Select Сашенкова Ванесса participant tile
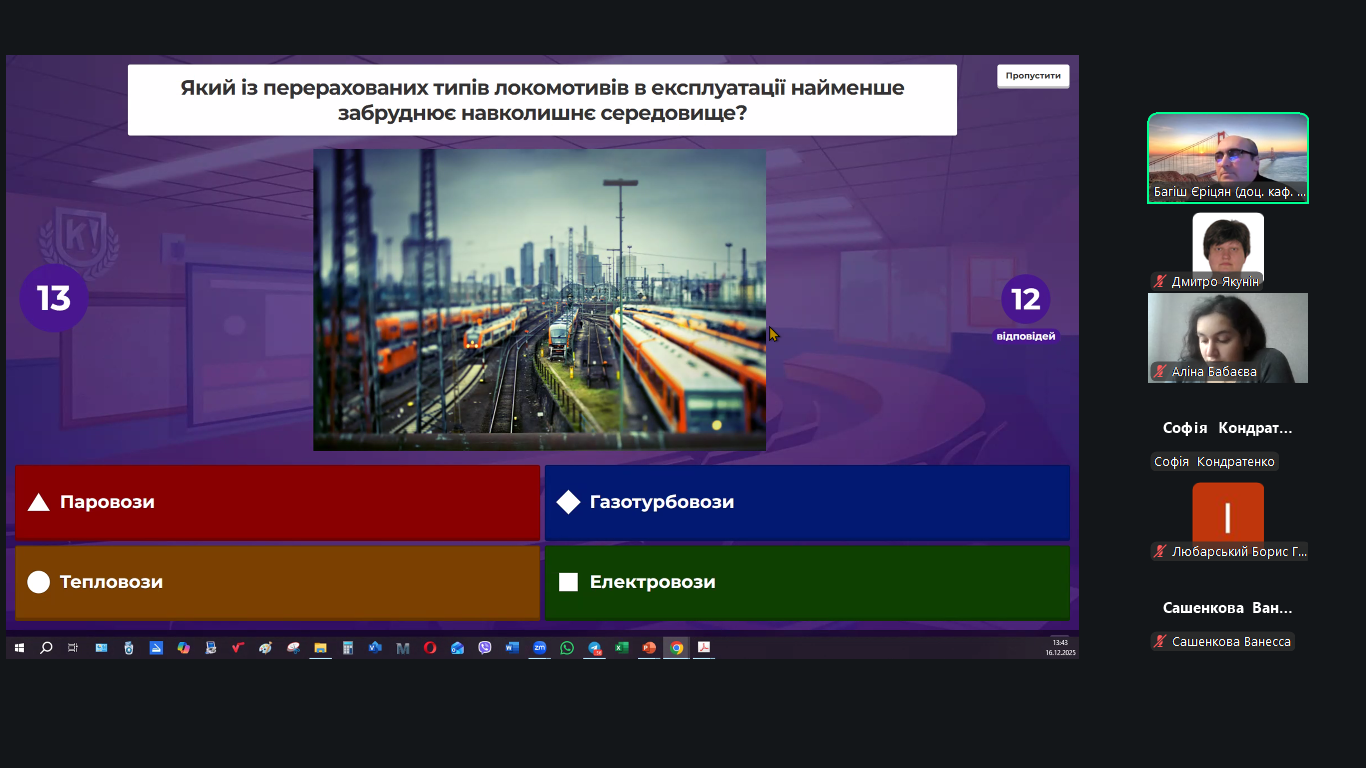 coord(1228,608)
